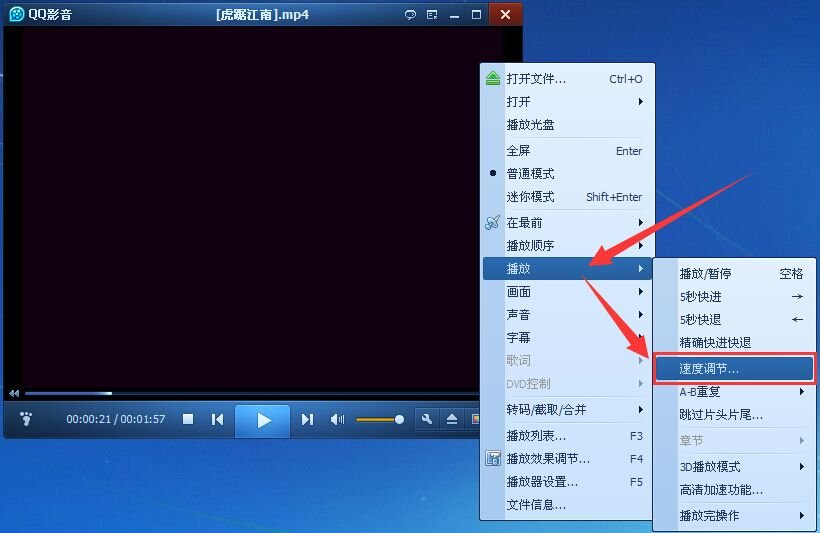Screen dimensions: 820x533
Task: Click the icon beside 播放效果调节
Action: coord(493,459)
